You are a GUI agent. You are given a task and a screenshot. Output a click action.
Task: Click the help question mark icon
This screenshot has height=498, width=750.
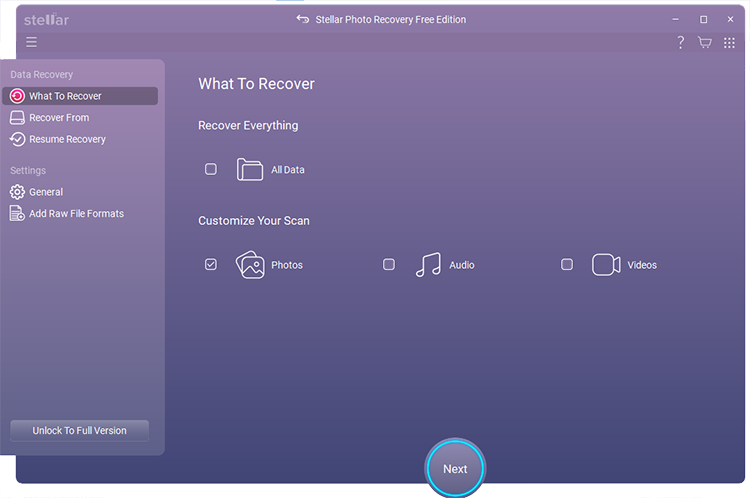pyautogui.click(x=681, y=43)
